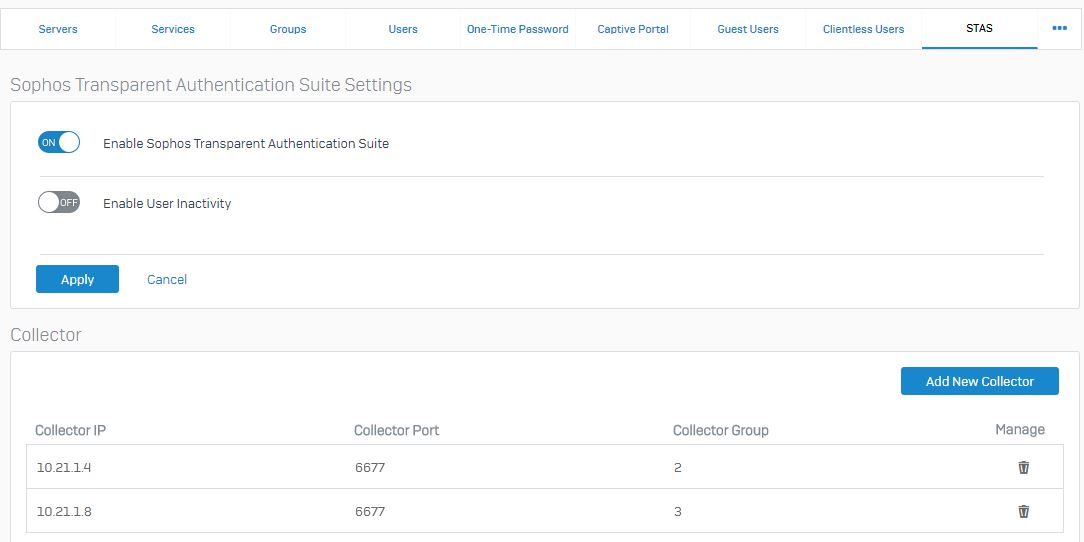Open the Groups tab

click(288, 29)
